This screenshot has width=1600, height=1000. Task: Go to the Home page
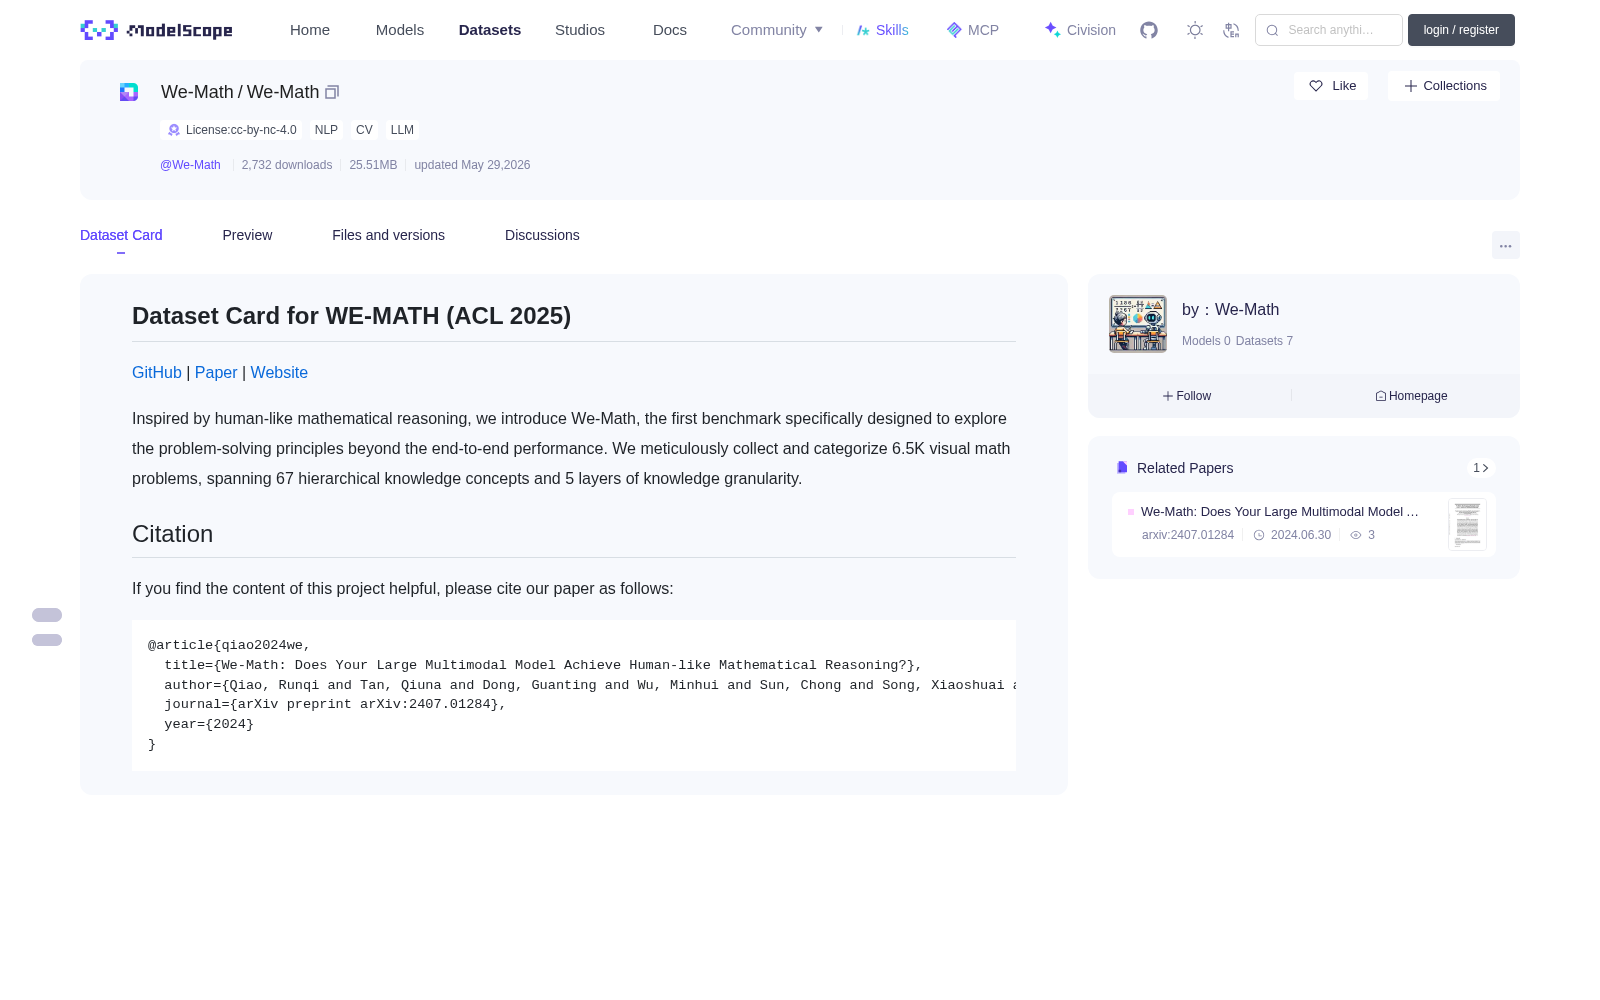[x=310, y=30]
